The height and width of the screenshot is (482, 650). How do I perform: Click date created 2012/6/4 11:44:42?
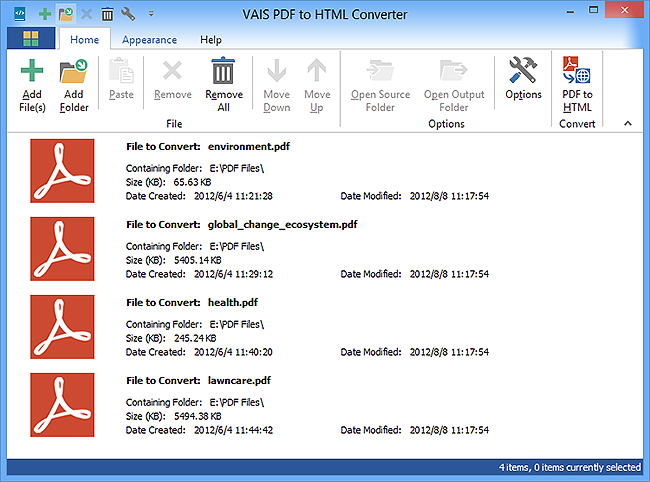(x=233, y=430)
